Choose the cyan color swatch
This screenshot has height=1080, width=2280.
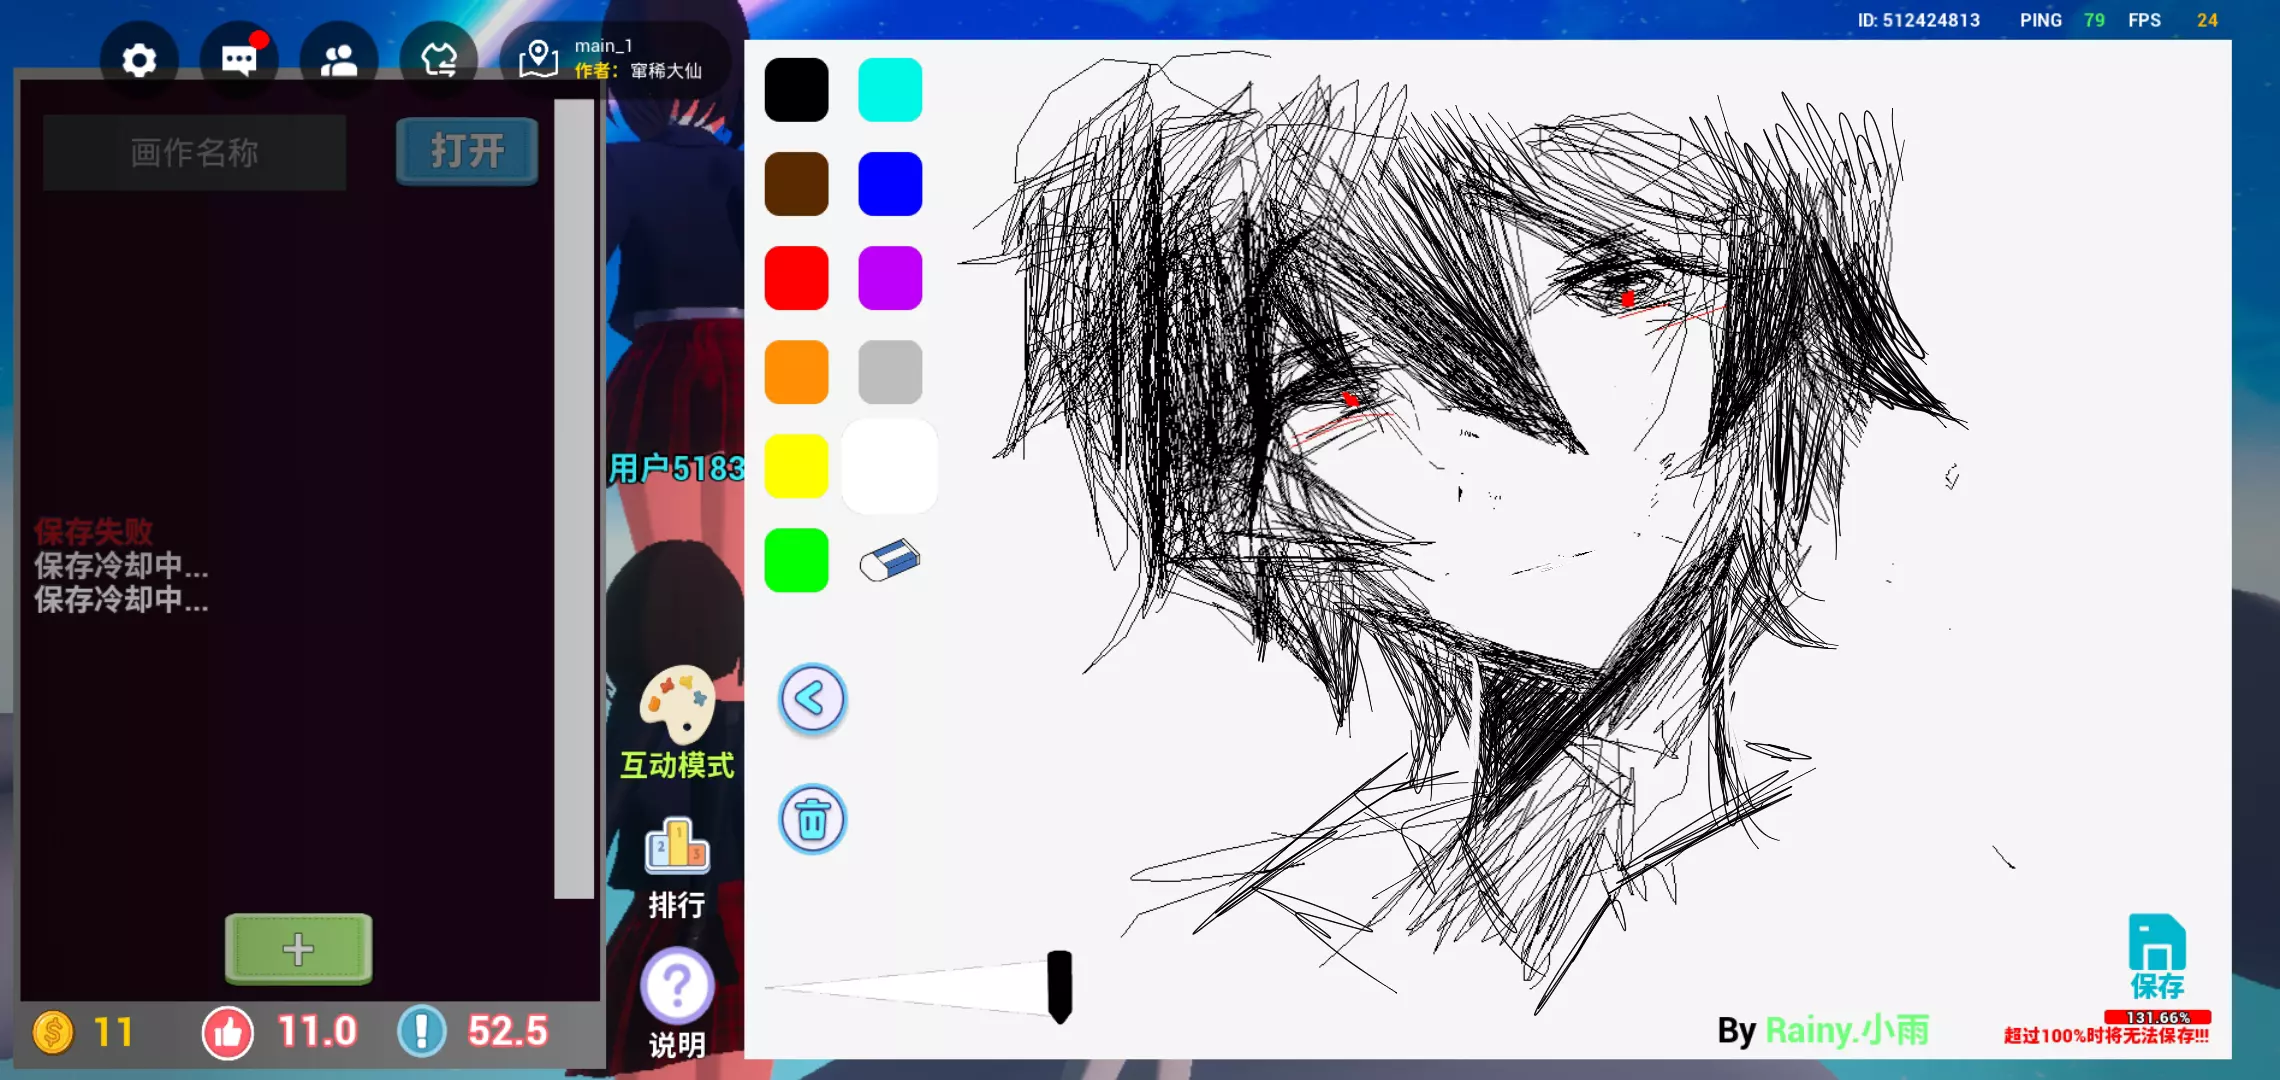(x=890, y=90)
